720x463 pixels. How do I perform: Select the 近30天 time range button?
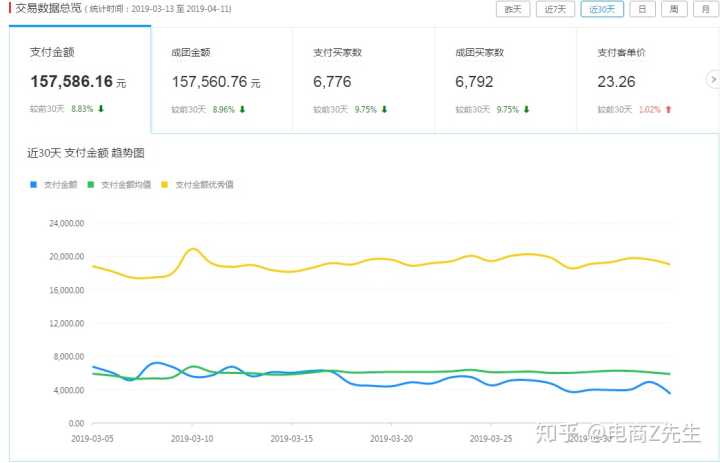click(x=602, y=9)
